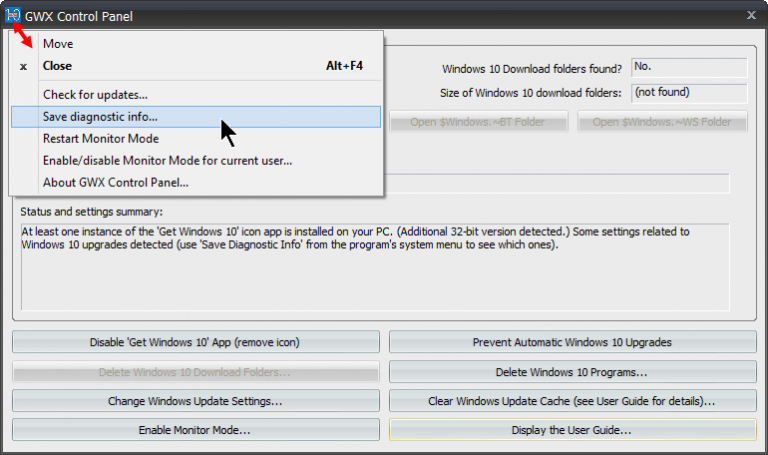Click 'Windows 10 Download folders found?' label

pos(532,69)
